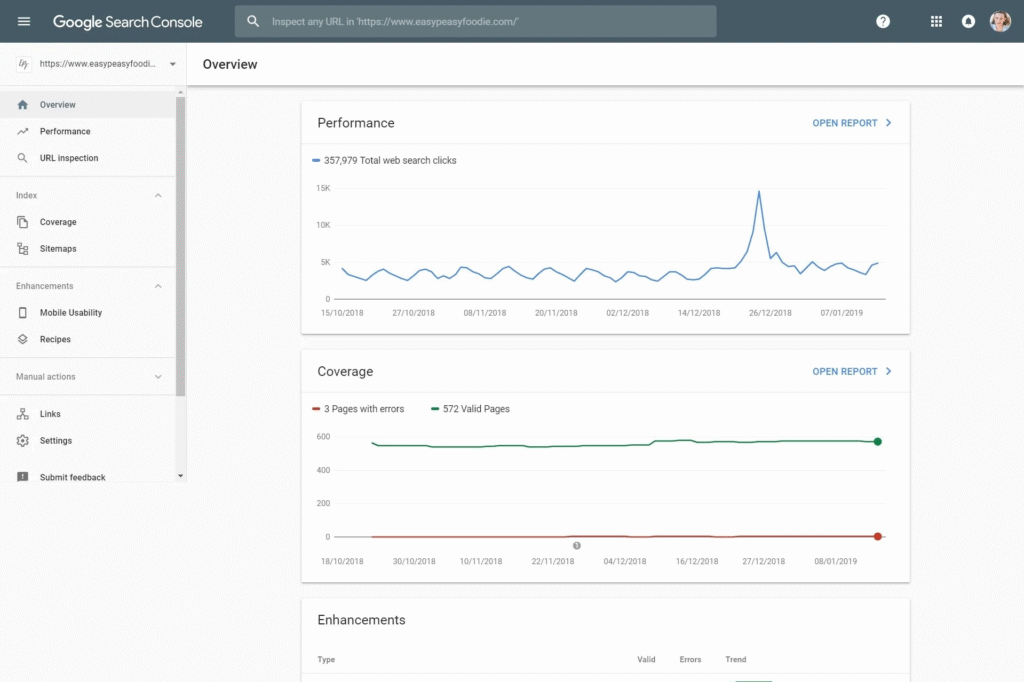Open the Performance report
This screenshot has height=682, width=1024.
pos(852,123)
